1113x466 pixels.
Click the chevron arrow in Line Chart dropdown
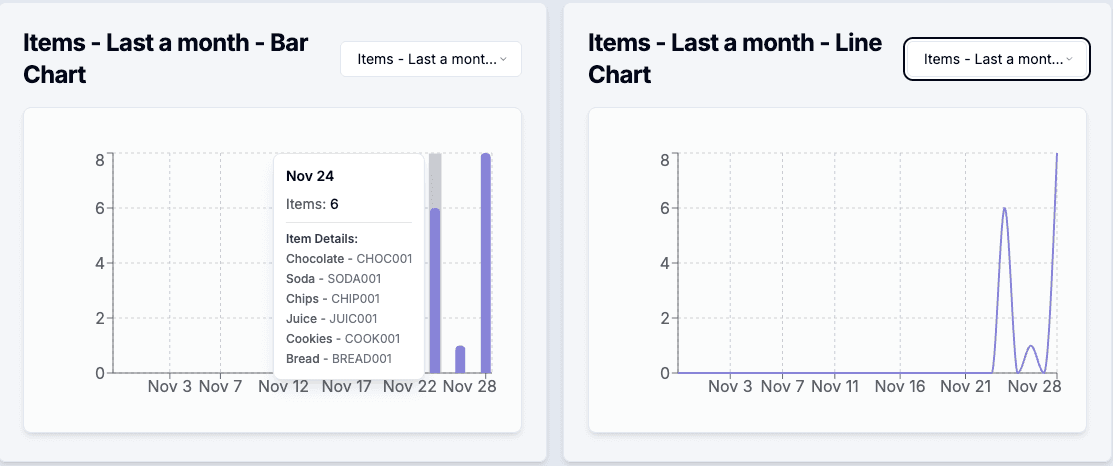[1070, 59]
